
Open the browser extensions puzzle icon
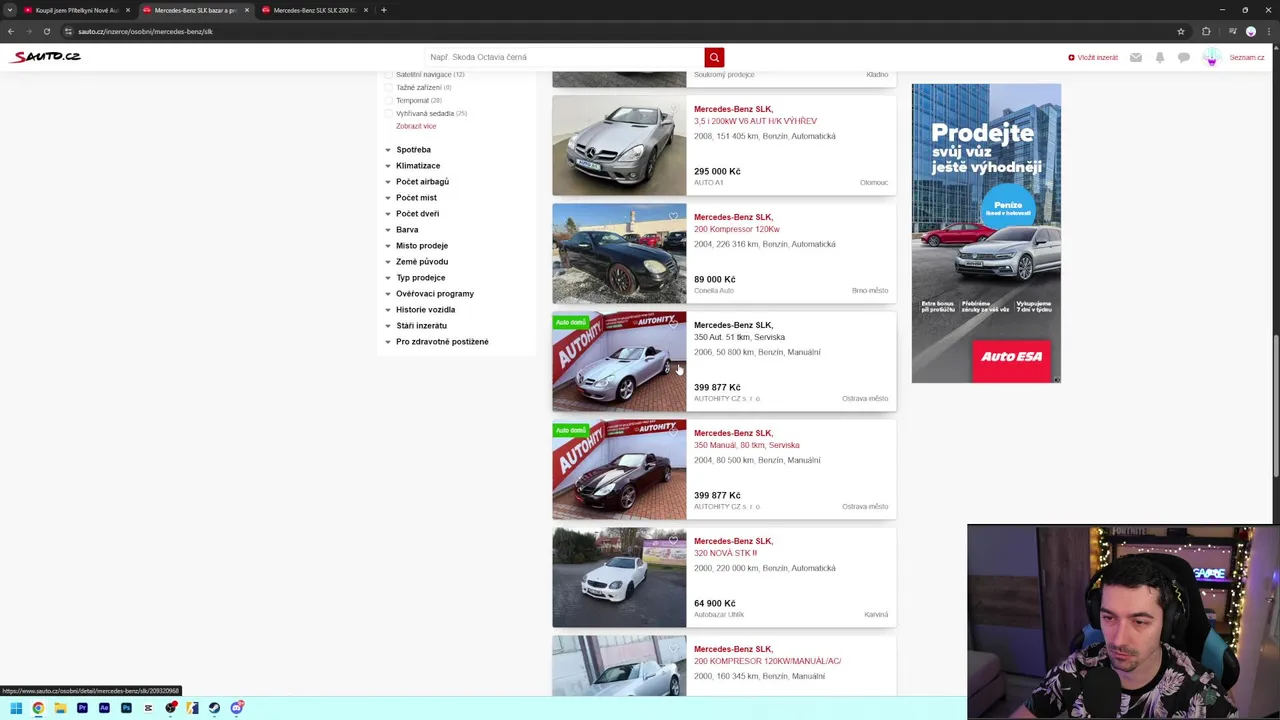pos(1206,31)
